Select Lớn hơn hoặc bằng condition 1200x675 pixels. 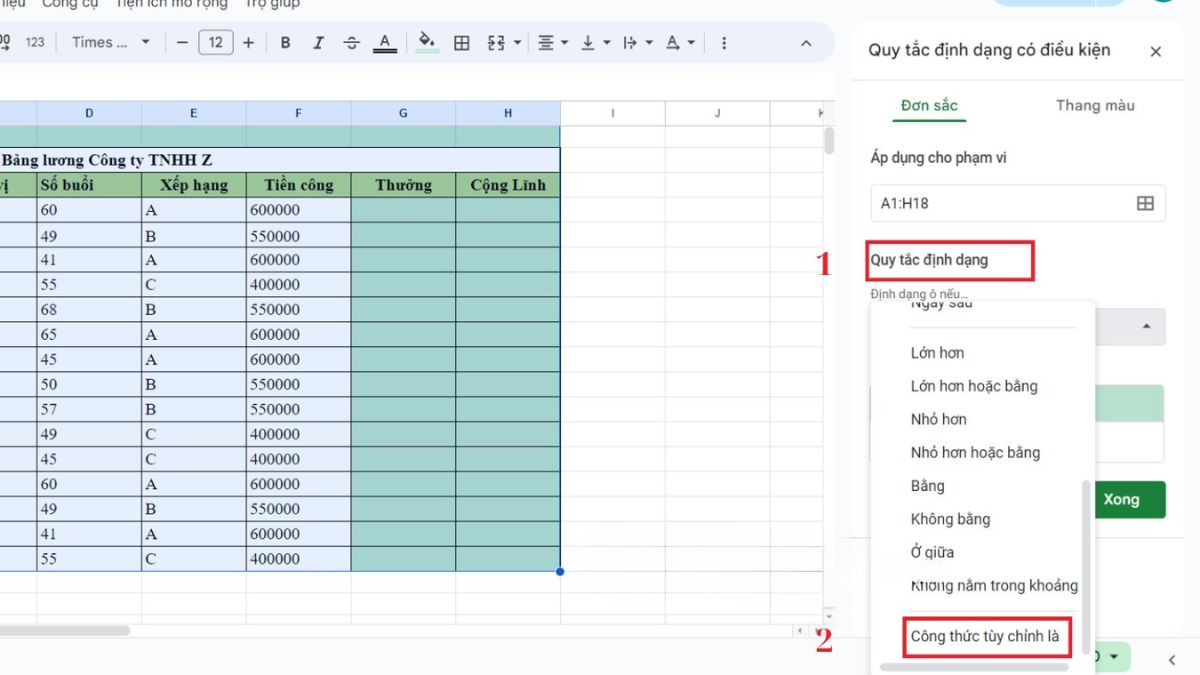(976, 386)
